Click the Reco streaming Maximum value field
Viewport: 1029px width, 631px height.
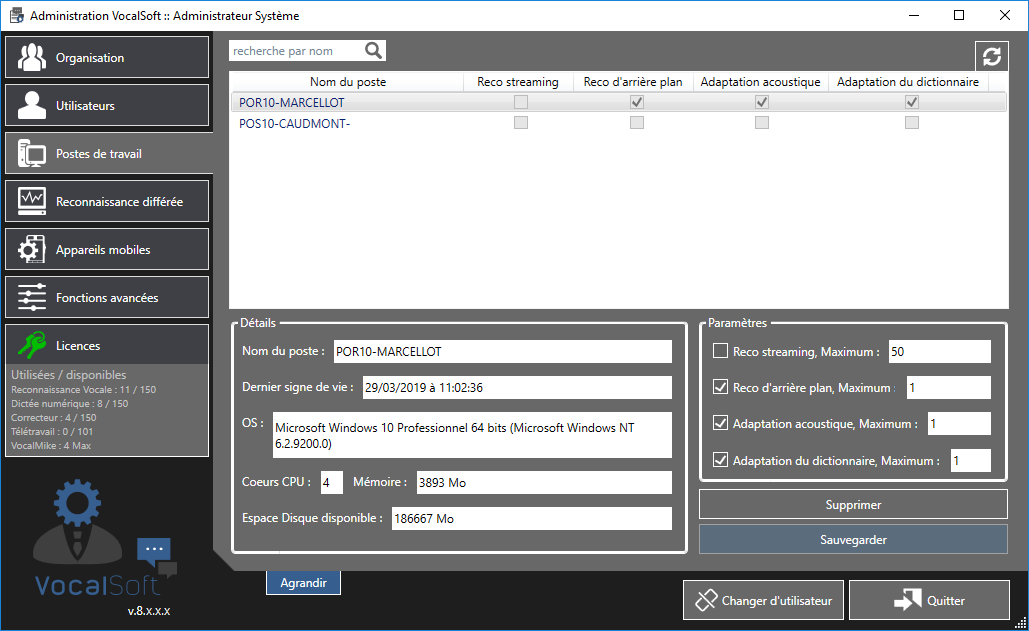click(x=940, y=352)
